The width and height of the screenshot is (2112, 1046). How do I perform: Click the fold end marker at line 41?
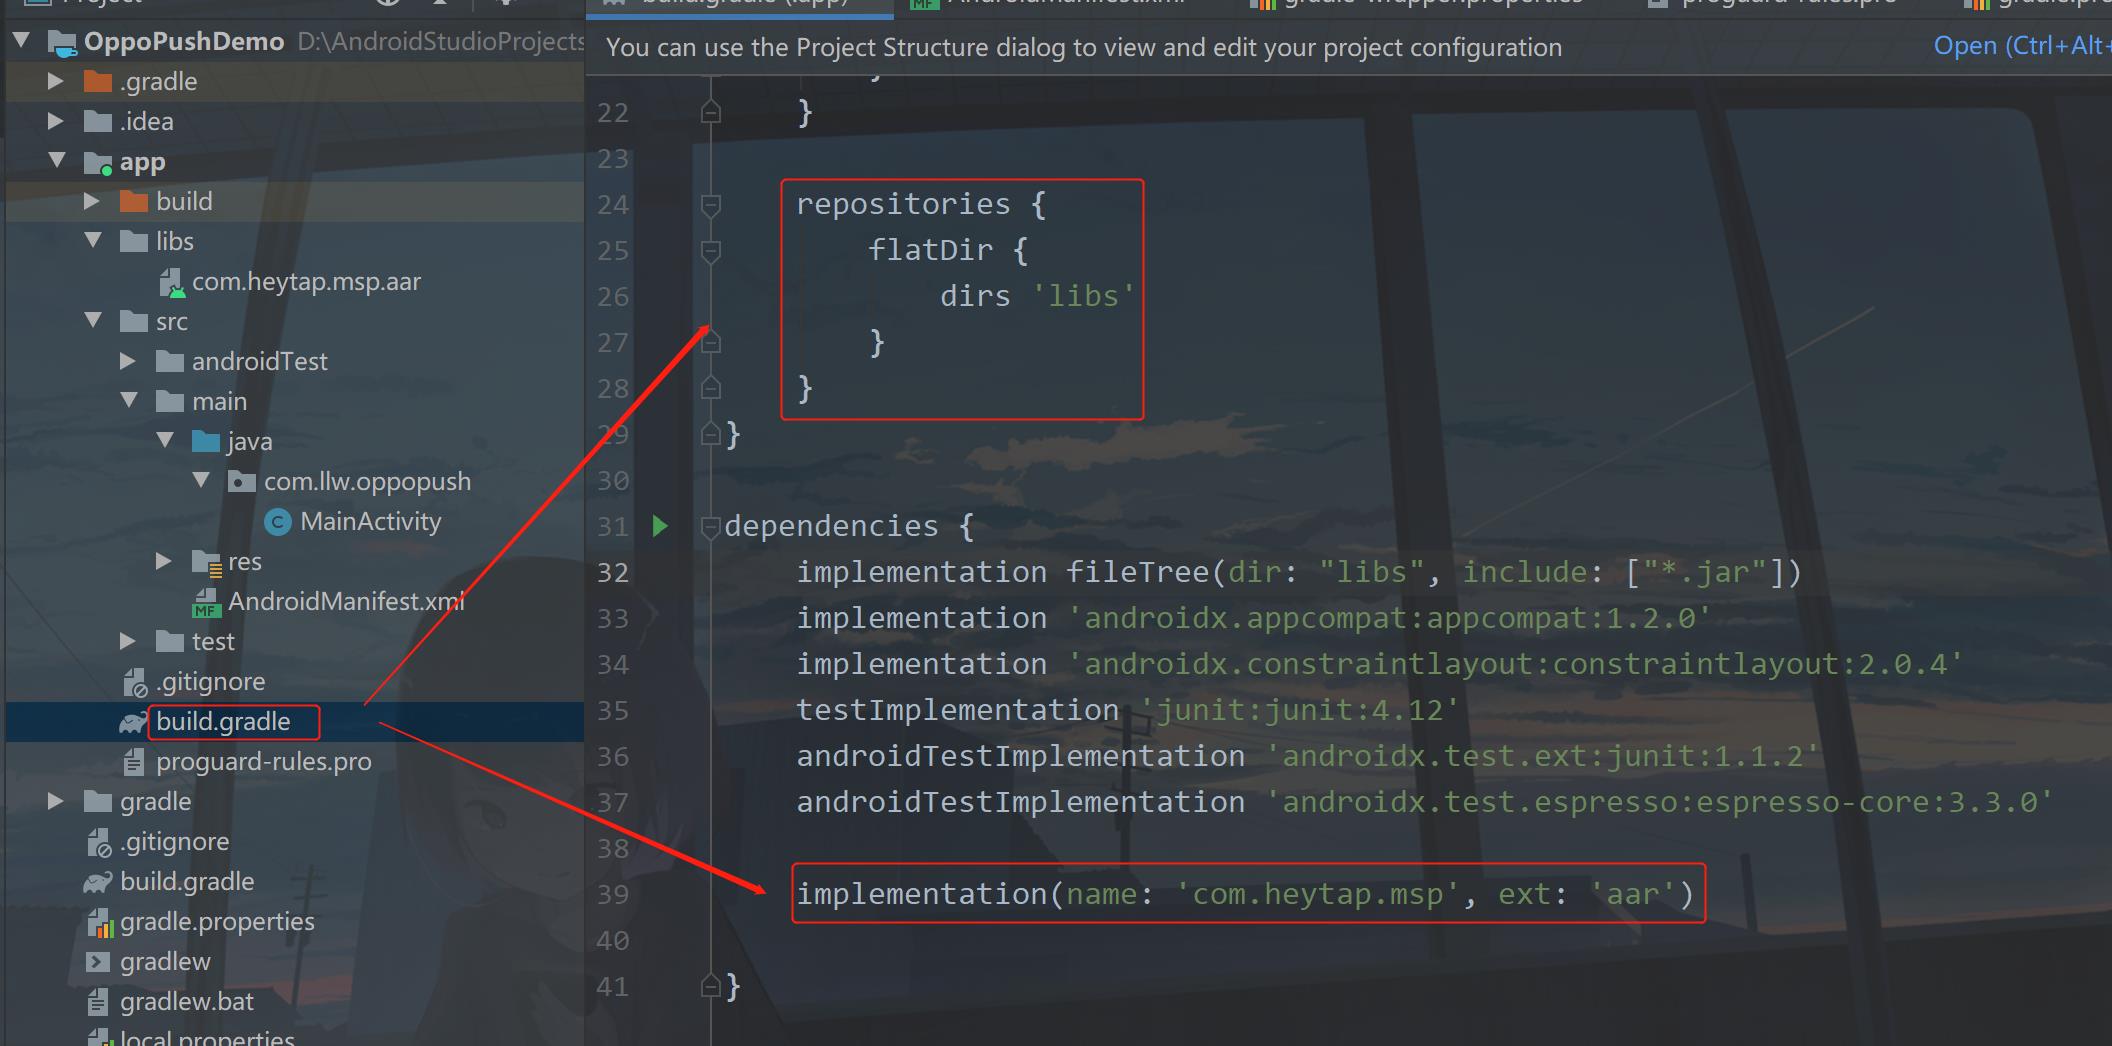coord(711,987)
